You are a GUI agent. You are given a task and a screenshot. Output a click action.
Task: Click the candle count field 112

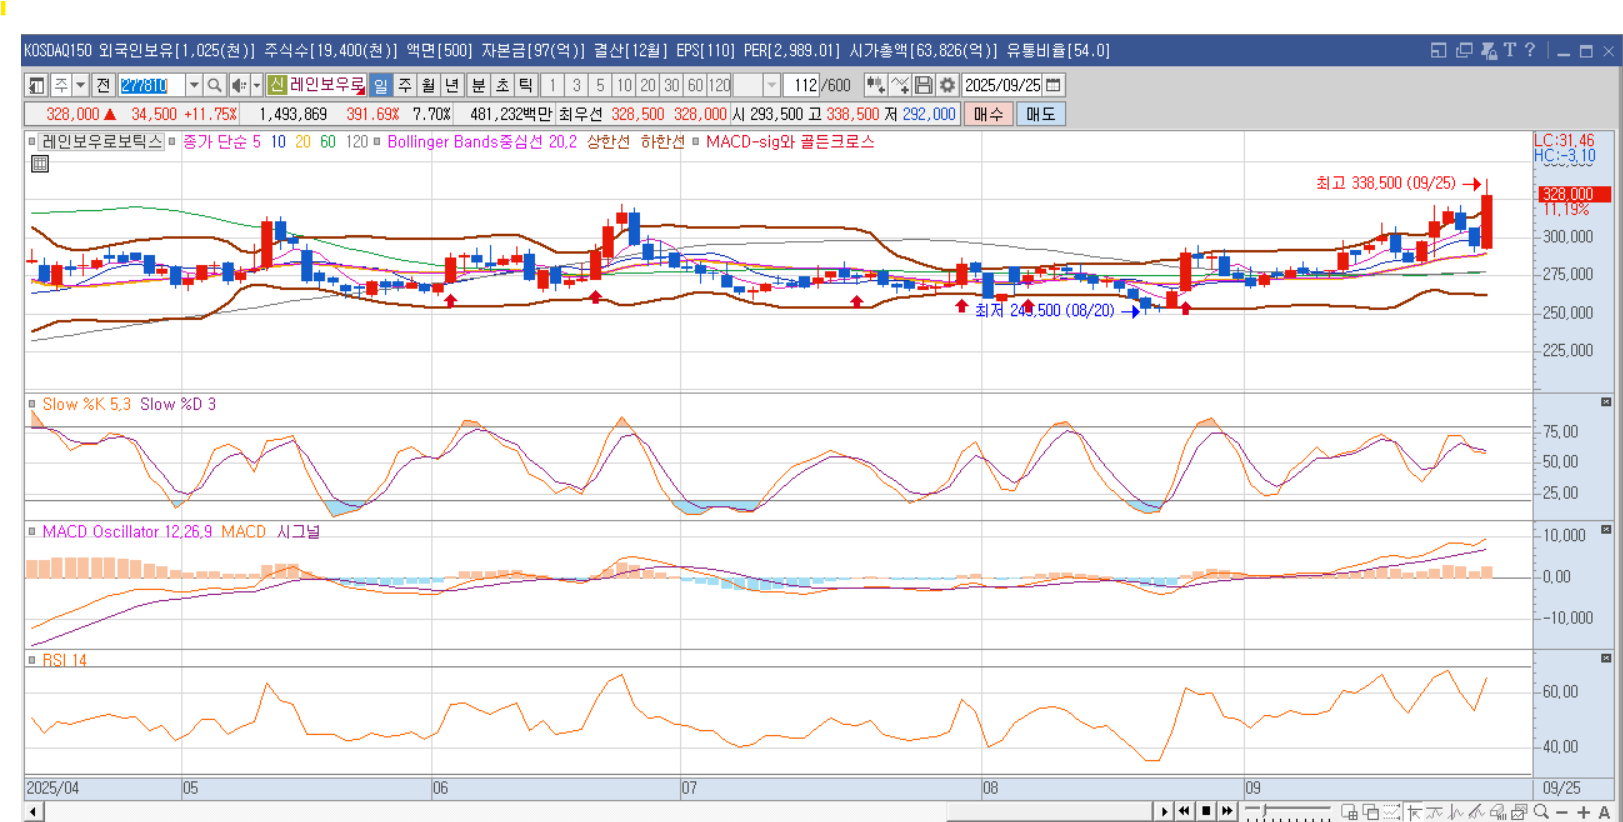(803, 85)
